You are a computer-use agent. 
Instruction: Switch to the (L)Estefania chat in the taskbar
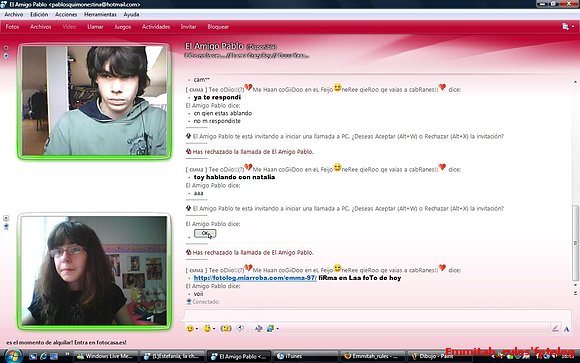click(x=172, y=356)
